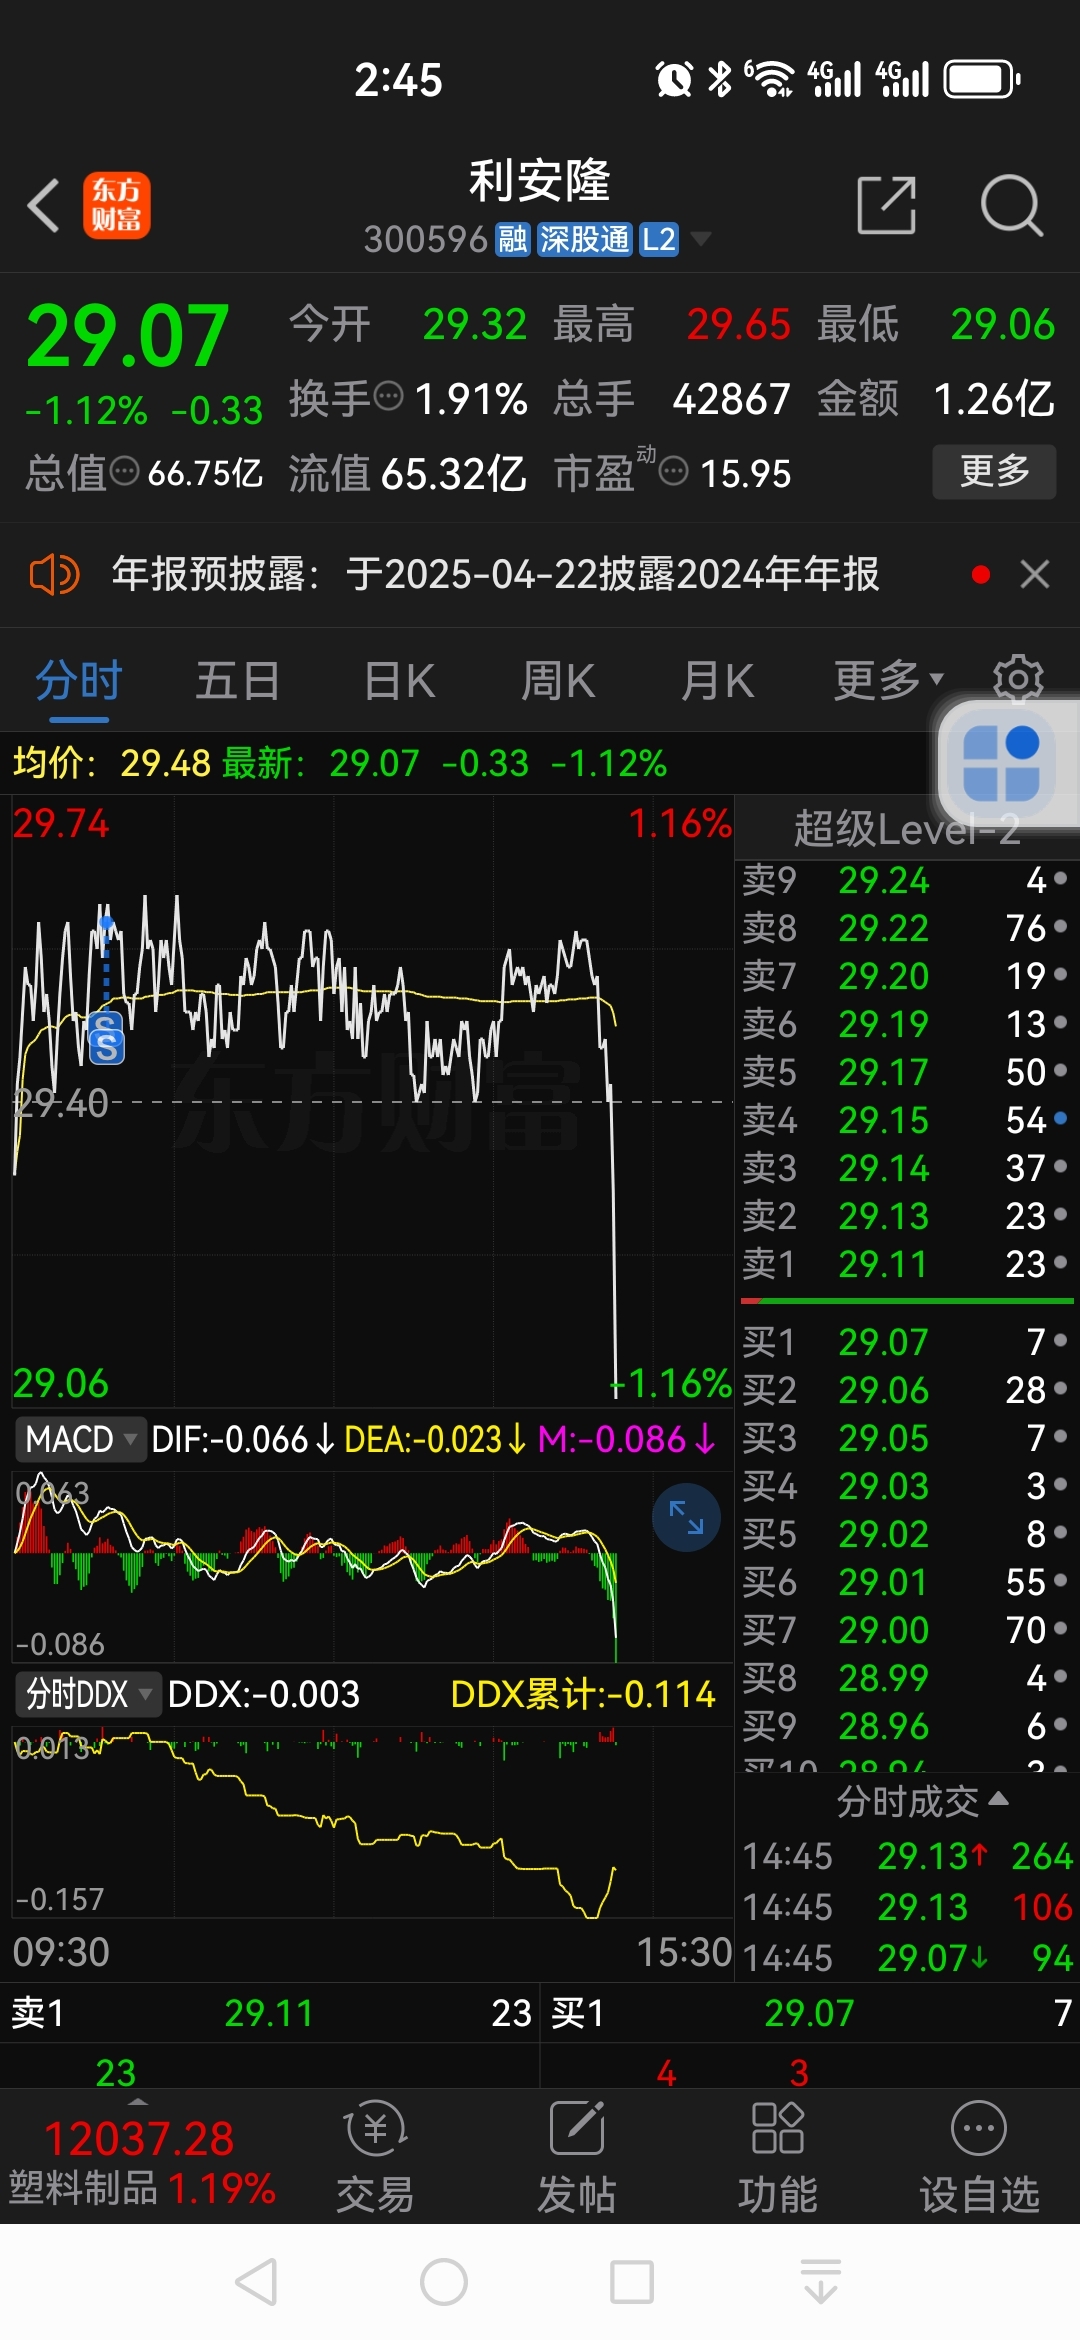This screenshot has width=1080, height=2340.
Task: Open 功能 functions icon
Action: [777, 2157]
